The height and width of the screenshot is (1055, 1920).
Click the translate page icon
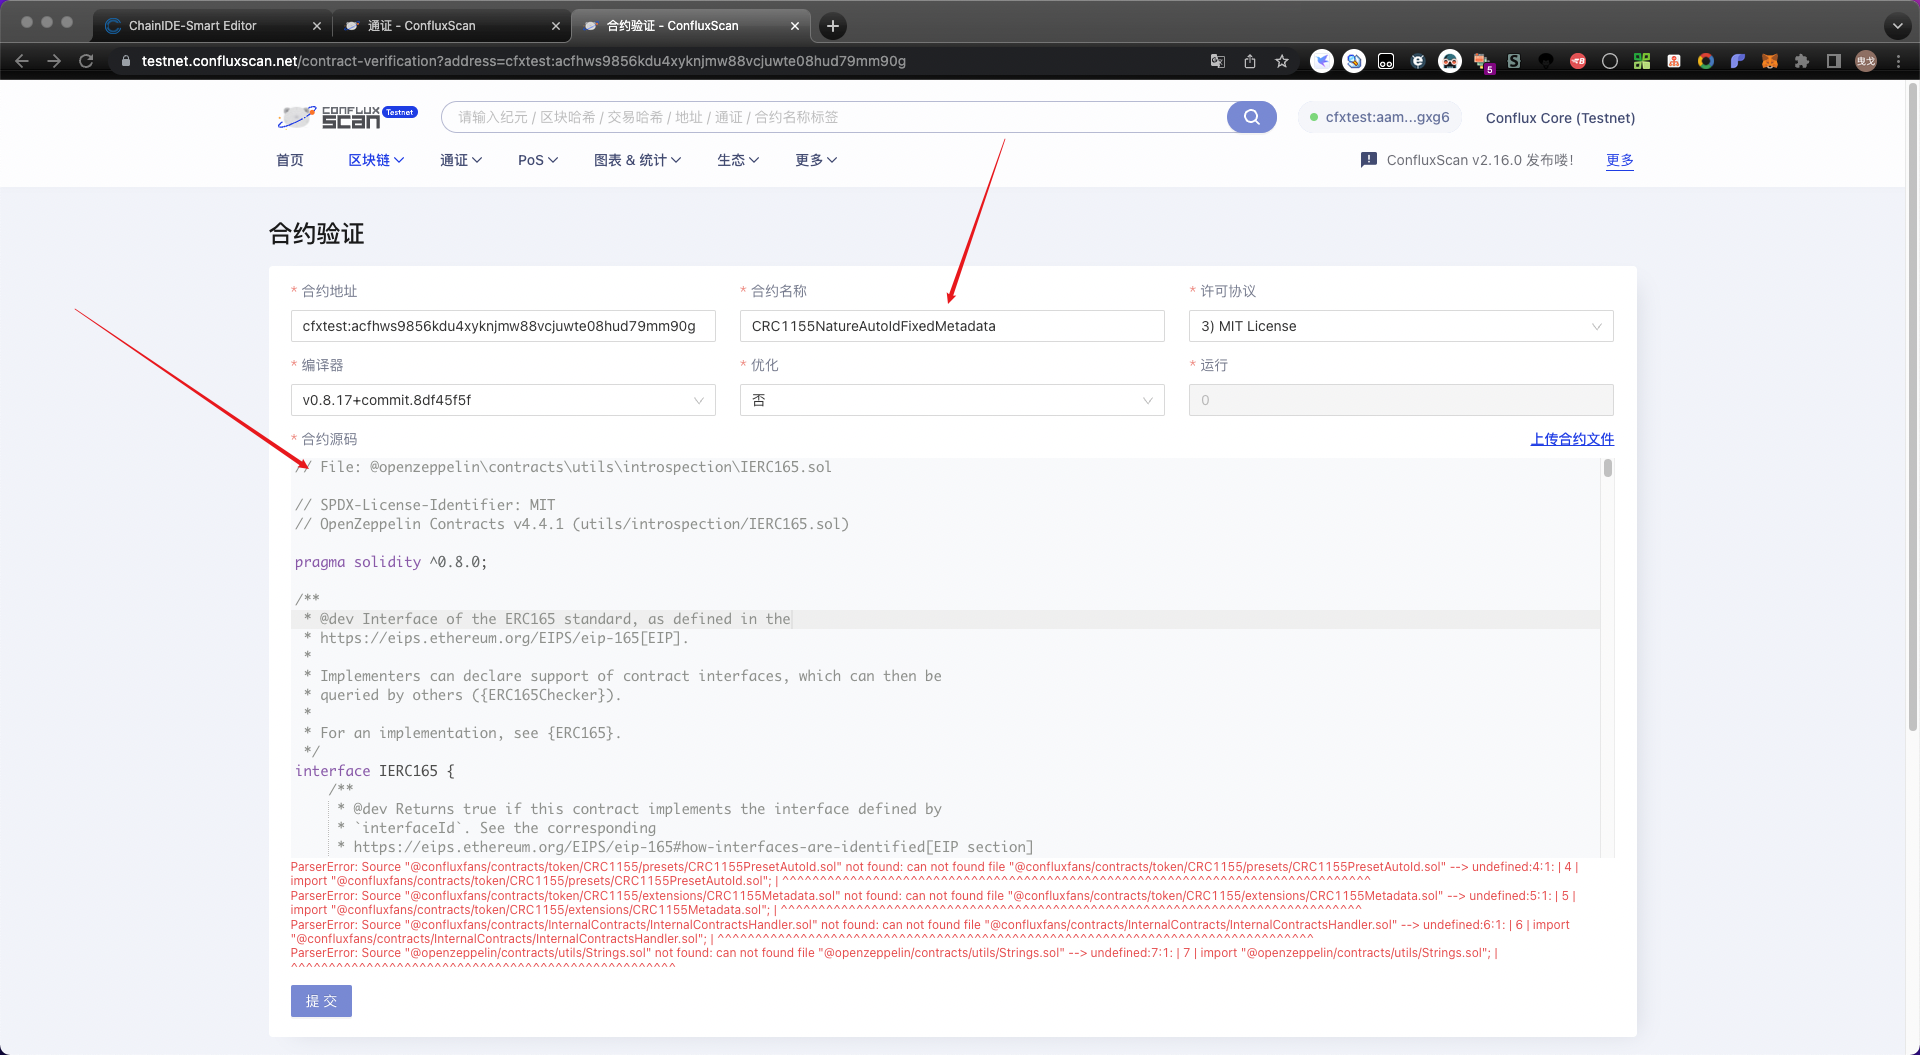coord(1218,61)
